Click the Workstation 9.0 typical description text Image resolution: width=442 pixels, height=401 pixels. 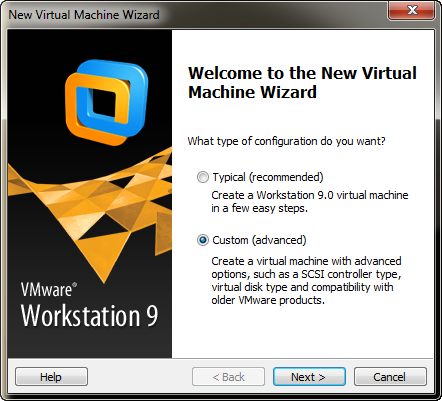310,201
